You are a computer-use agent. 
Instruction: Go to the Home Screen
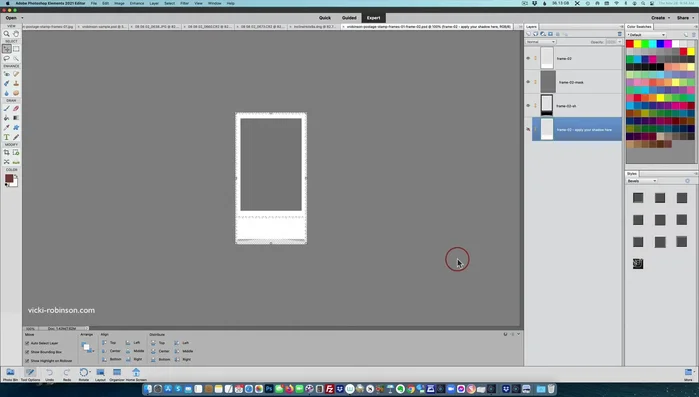(136, 374)
